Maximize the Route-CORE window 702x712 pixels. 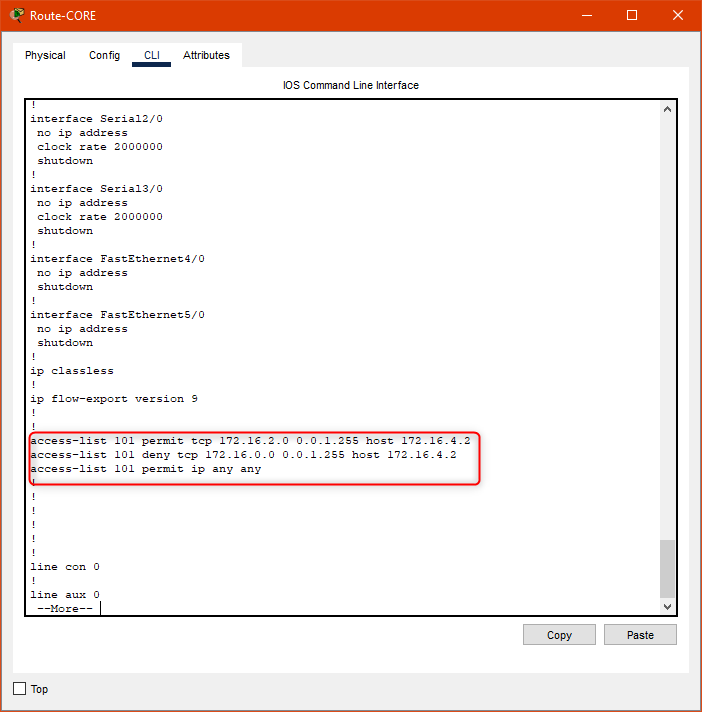632,15
